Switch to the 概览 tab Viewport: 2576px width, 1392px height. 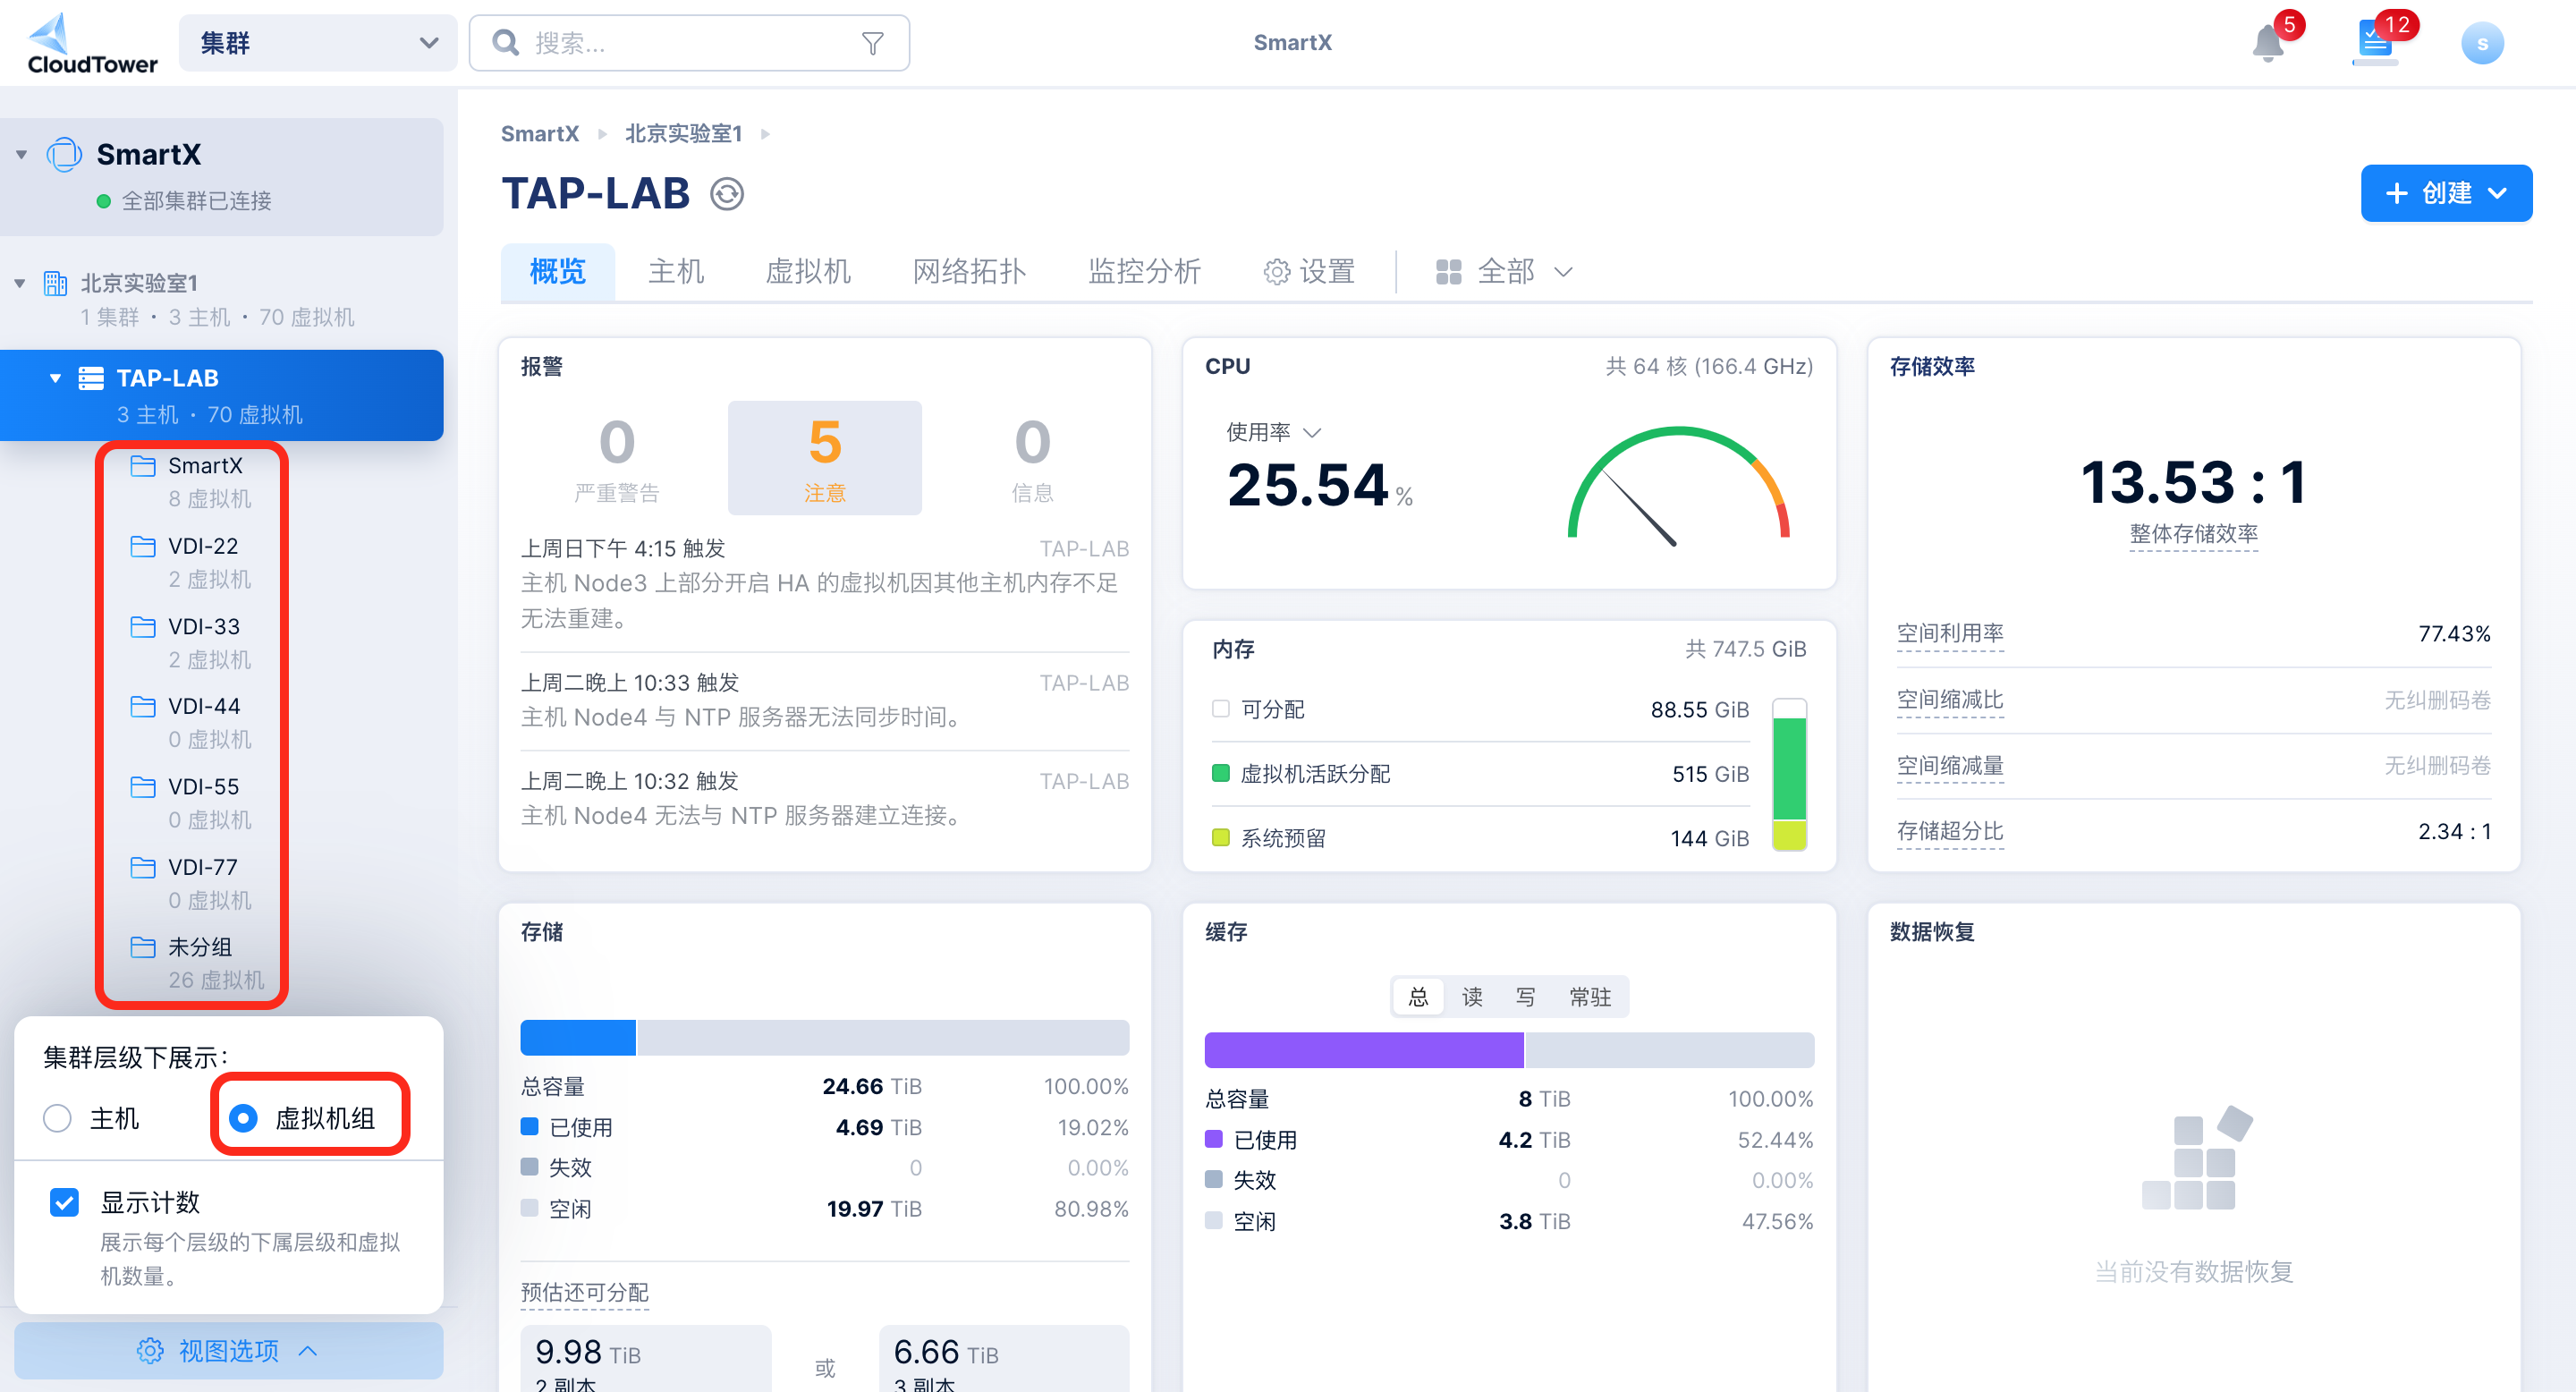pos(558,271)
